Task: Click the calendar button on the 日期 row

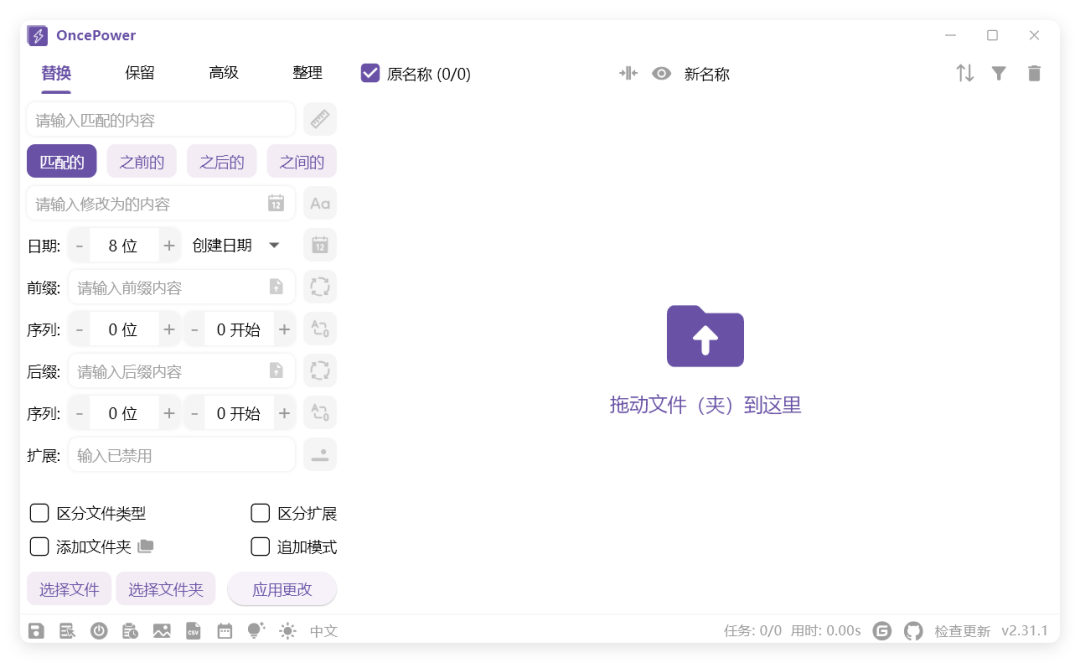Action: 320,245
